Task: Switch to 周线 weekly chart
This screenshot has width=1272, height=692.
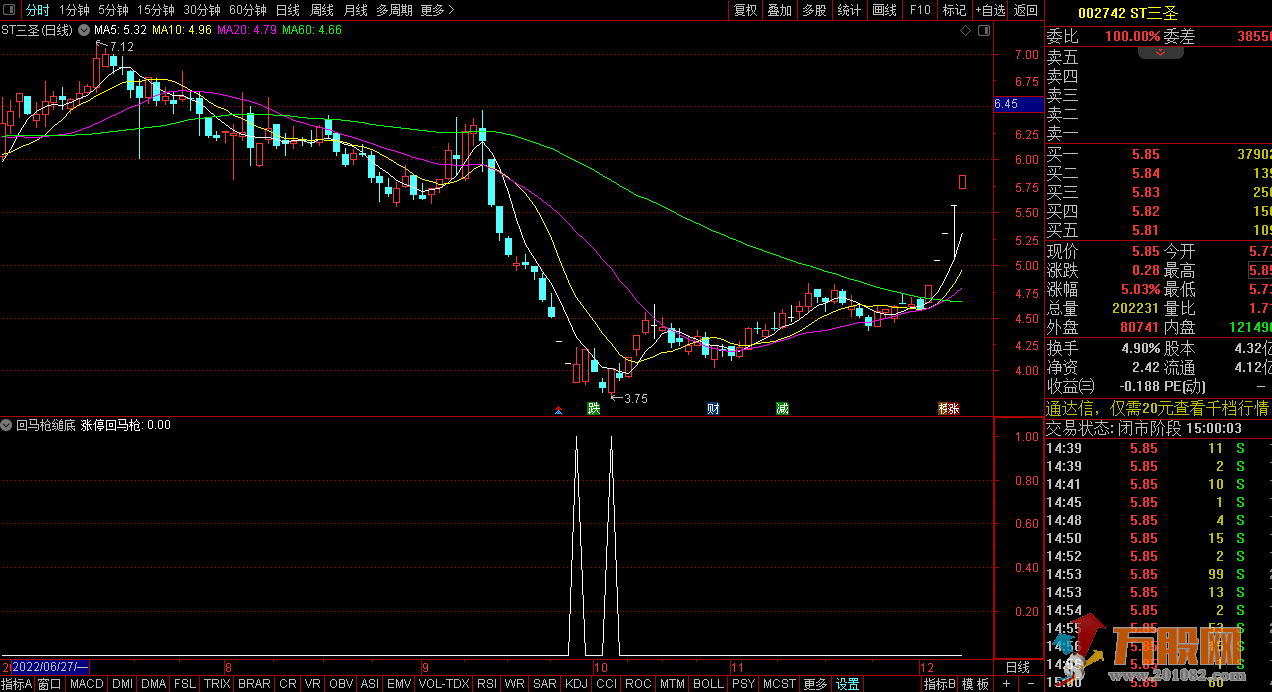Action: tap(321, 10)
